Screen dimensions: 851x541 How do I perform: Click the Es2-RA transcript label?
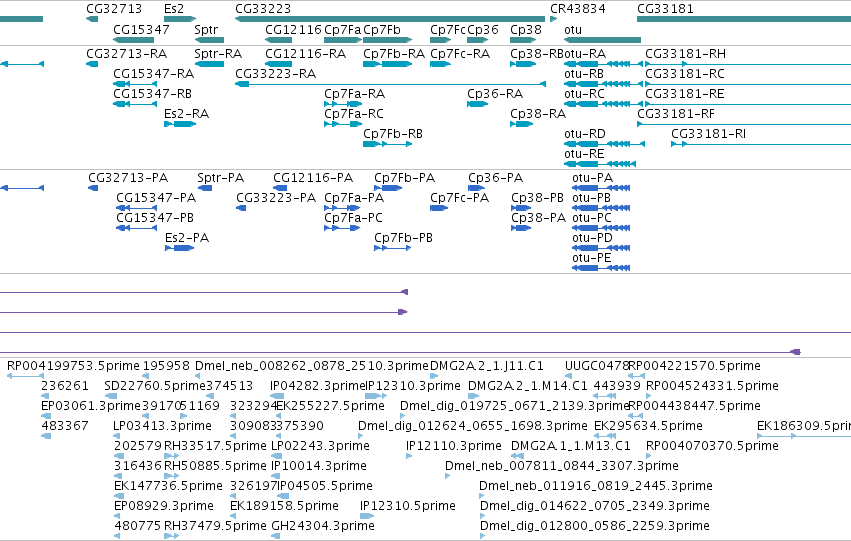[186, 114]
